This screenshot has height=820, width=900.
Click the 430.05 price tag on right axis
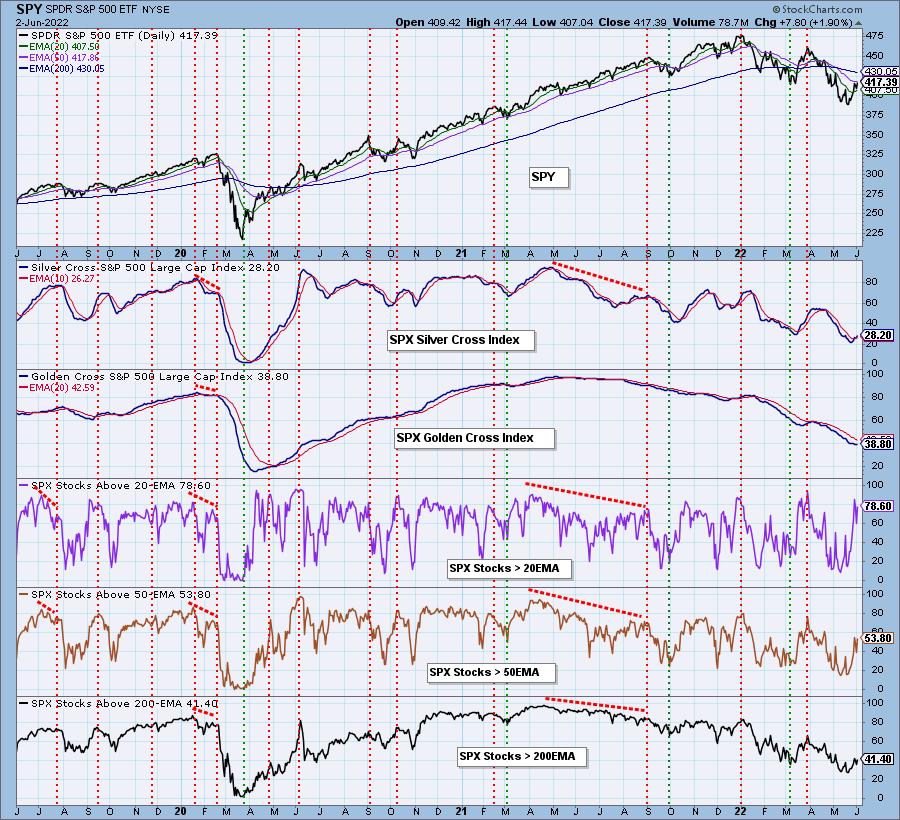coord(880,72)
